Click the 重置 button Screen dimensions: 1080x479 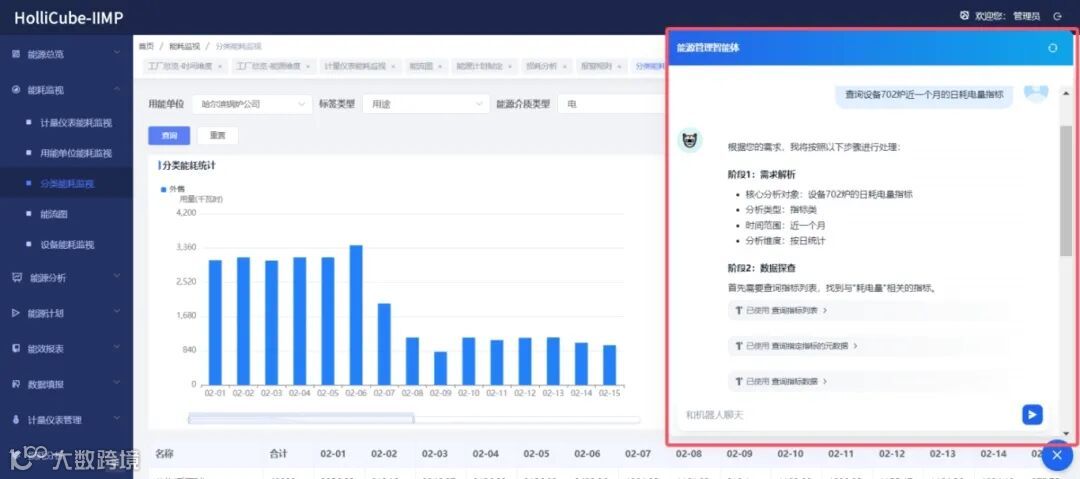218,136
